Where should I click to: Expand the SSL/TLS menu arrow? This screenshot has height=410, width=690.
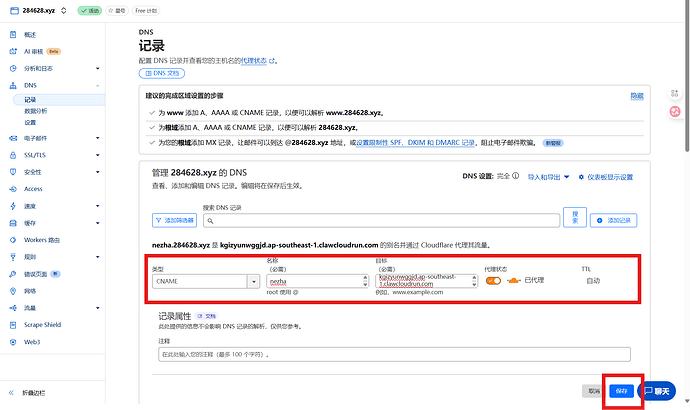click(98, 155)
